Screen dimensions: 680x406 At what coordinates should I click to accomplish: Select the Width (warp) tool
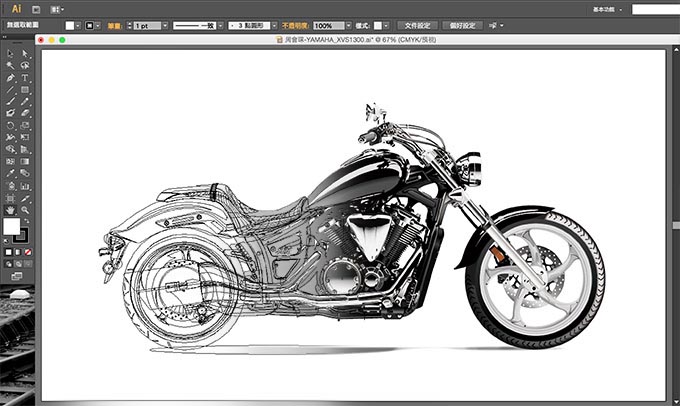pyautogui.click(x=10, y=138)
